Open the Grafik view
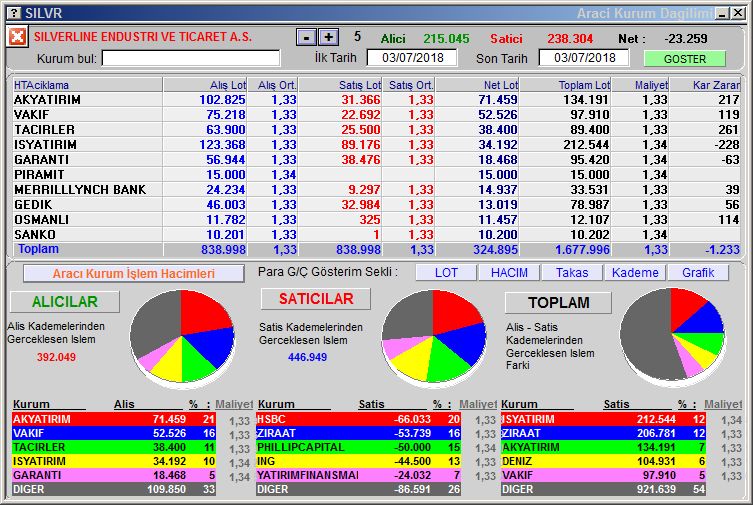Viewport: 753px width, 505px height. click(698, 273)
